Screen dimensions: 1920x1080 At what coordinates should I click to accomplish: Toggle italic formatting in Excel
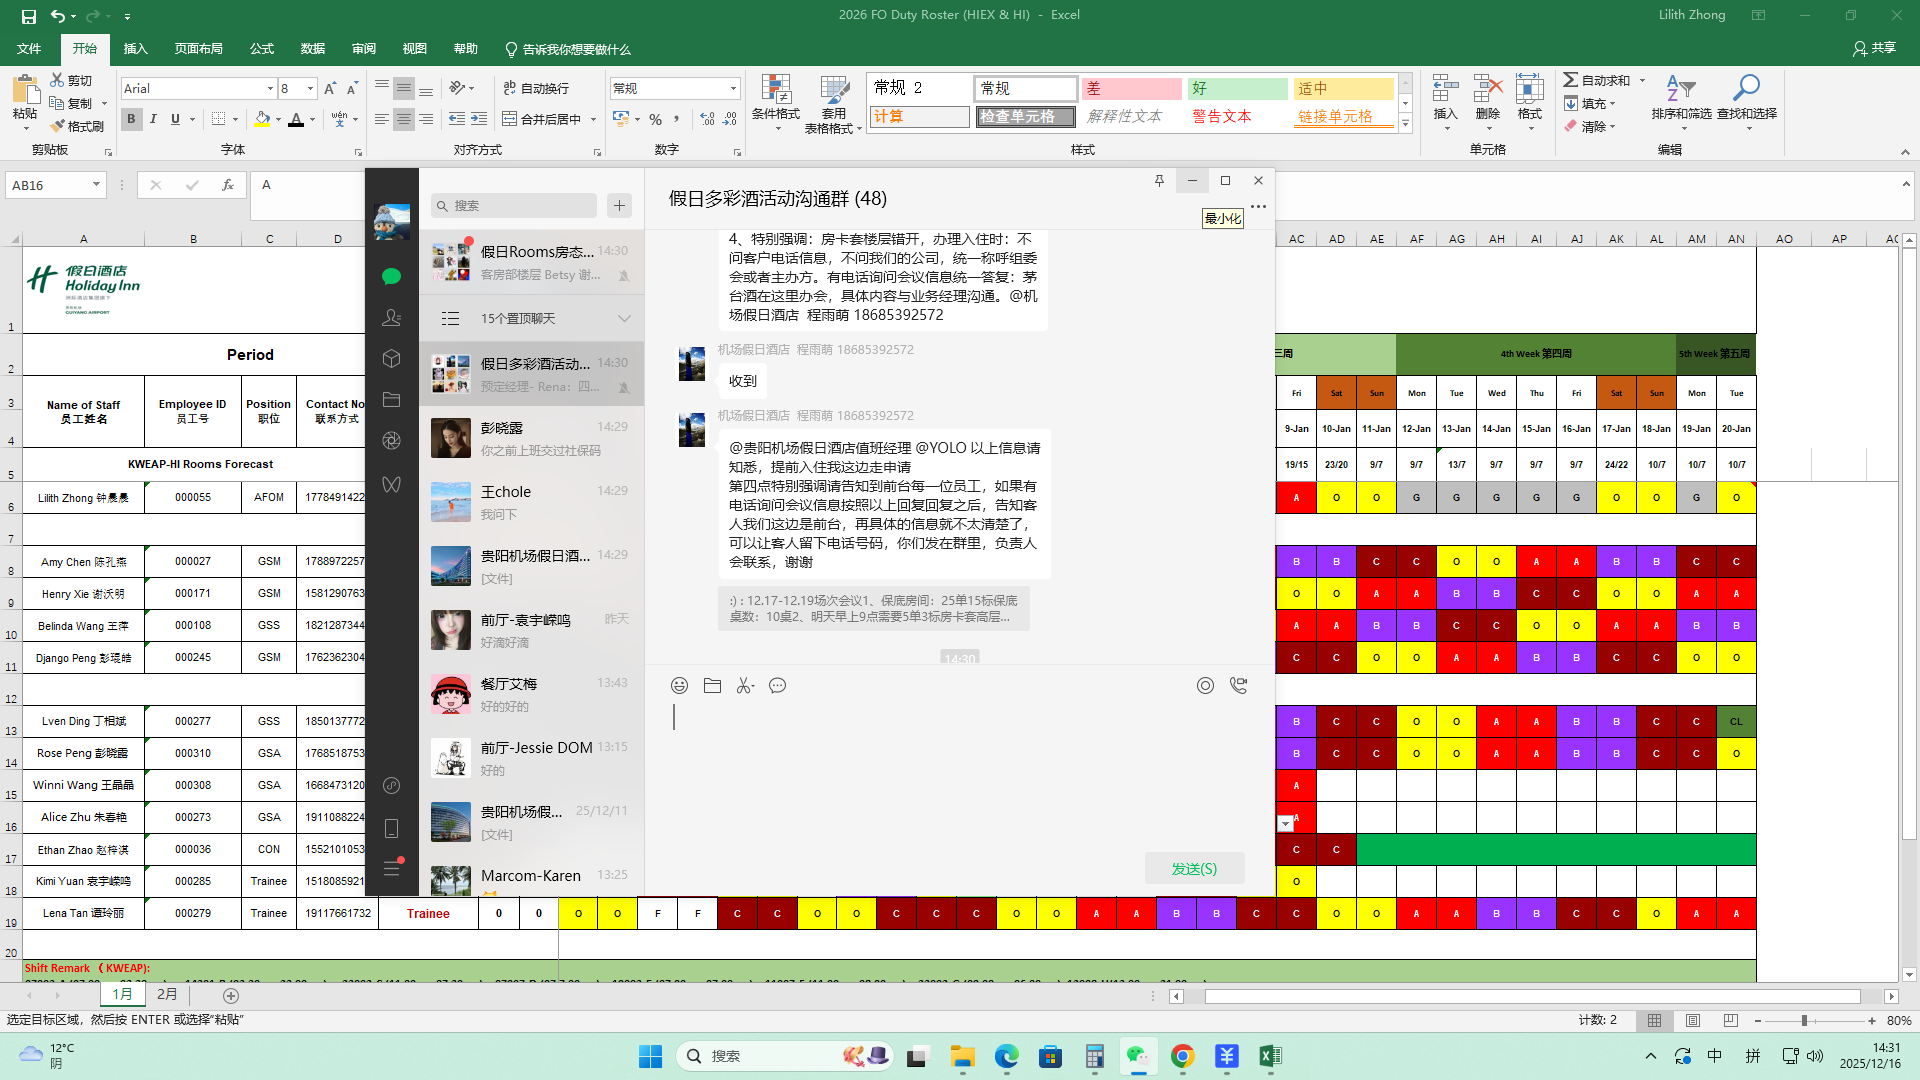pos(153,119)
